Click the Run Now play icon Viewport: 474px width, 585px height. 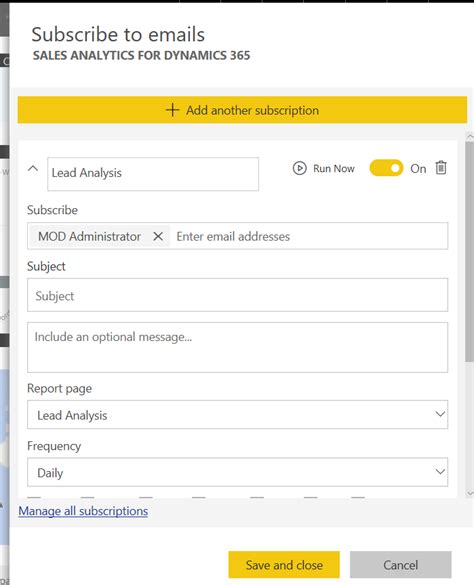point(299,168)
